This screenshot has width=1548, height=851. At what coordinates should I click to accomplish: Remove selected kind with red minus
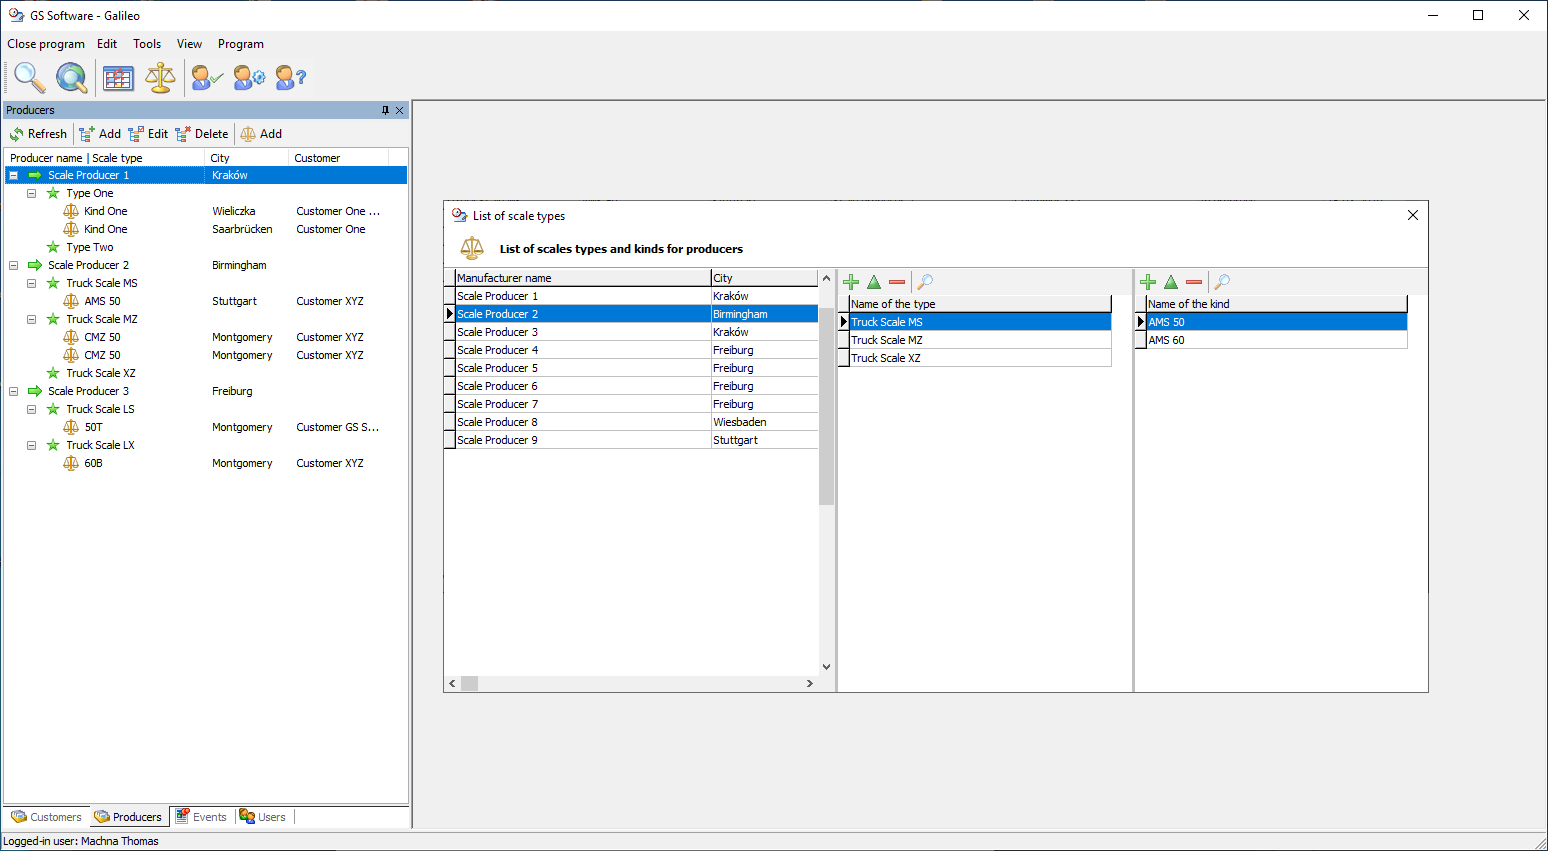(x=1194, y=282)
